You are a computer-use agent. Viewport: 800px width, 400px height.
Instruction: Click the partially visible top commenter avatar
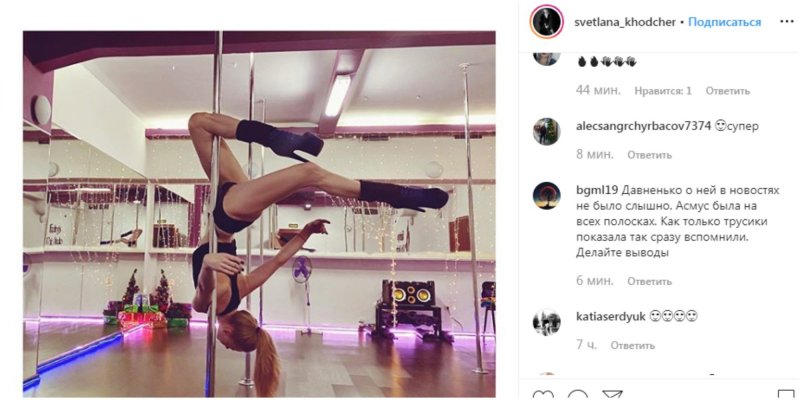point(546,59)
